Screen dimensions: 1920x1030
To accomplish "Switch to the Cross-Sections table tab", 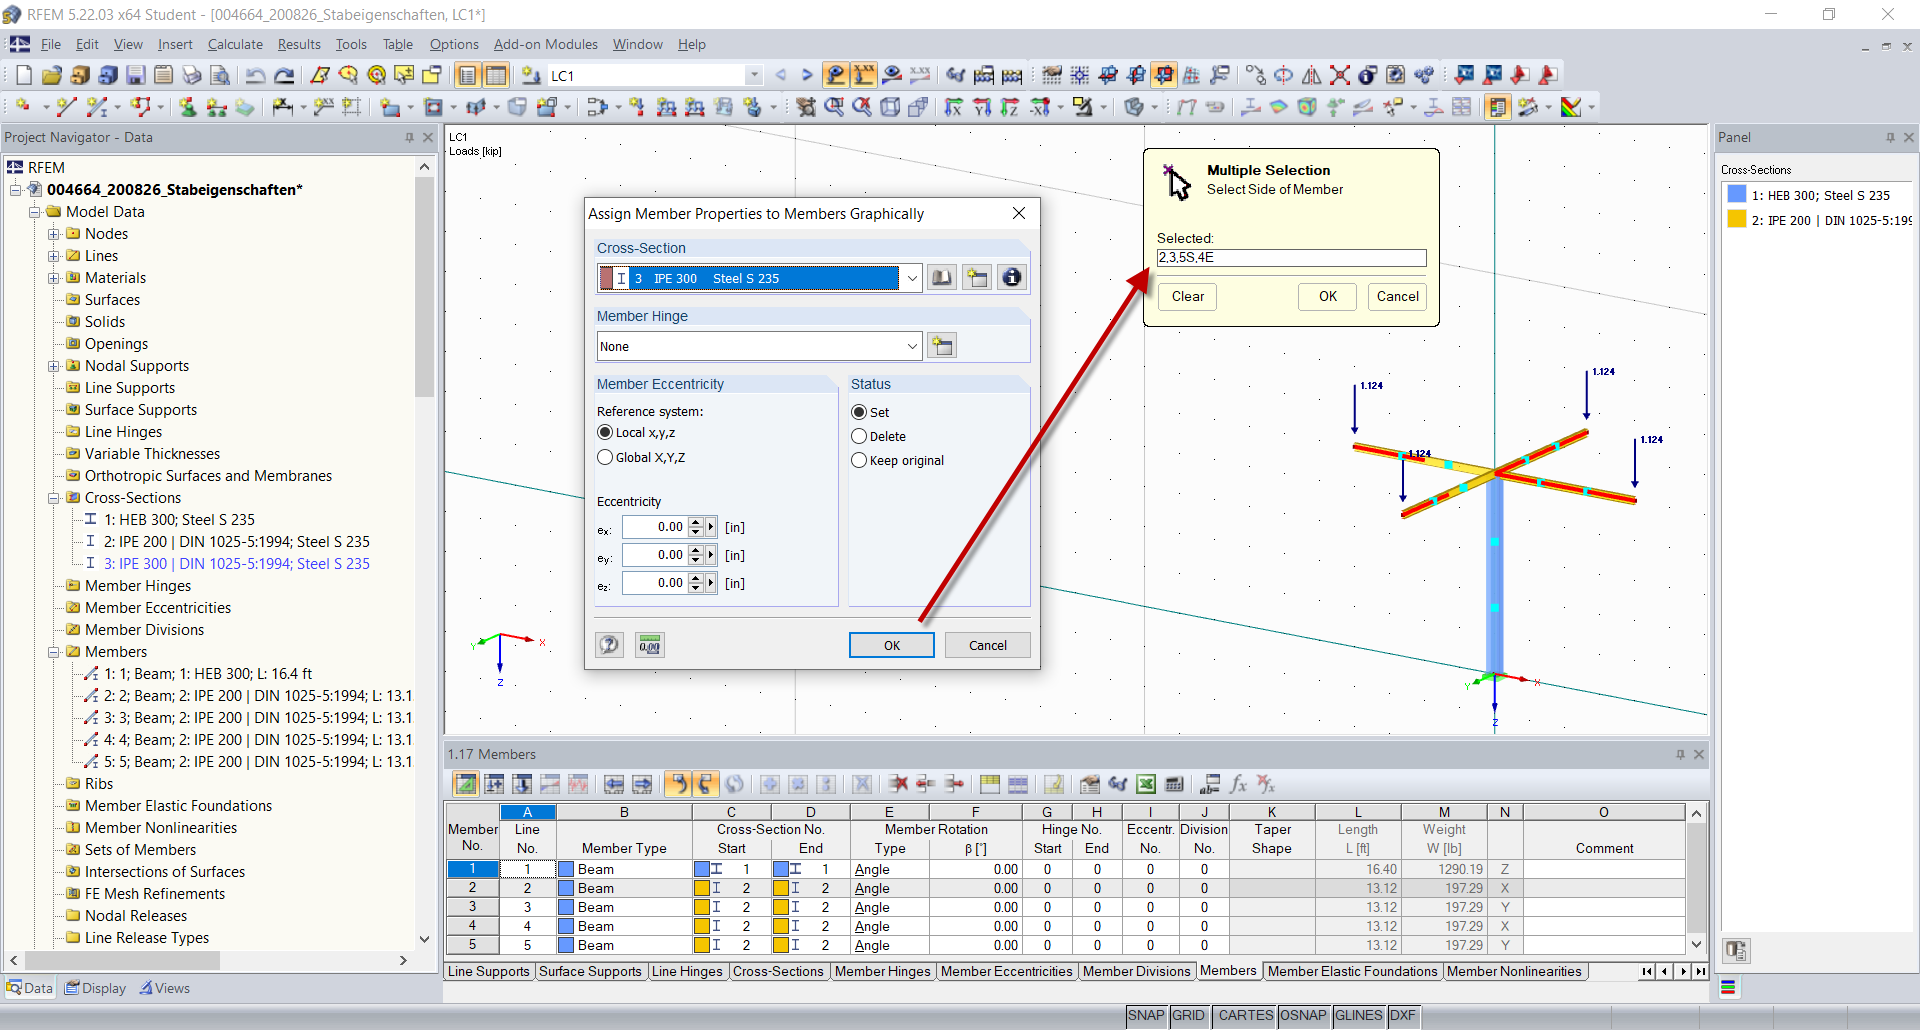I will [779, 971].
